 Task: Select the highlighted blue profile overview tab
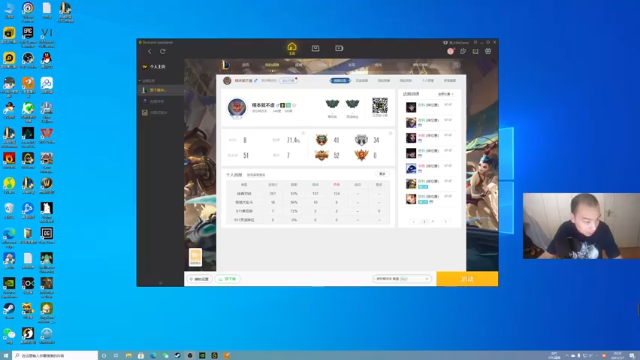point(340,81)
